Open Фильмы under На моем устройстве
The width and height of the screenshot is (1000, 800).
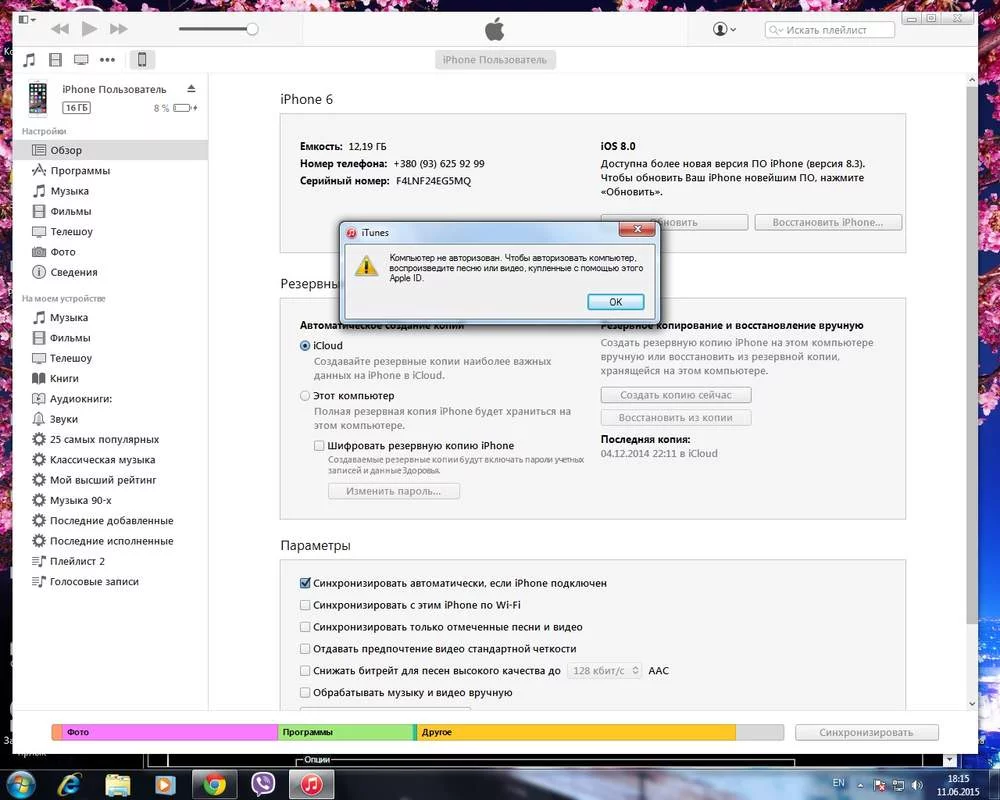[x=110, y=338]
